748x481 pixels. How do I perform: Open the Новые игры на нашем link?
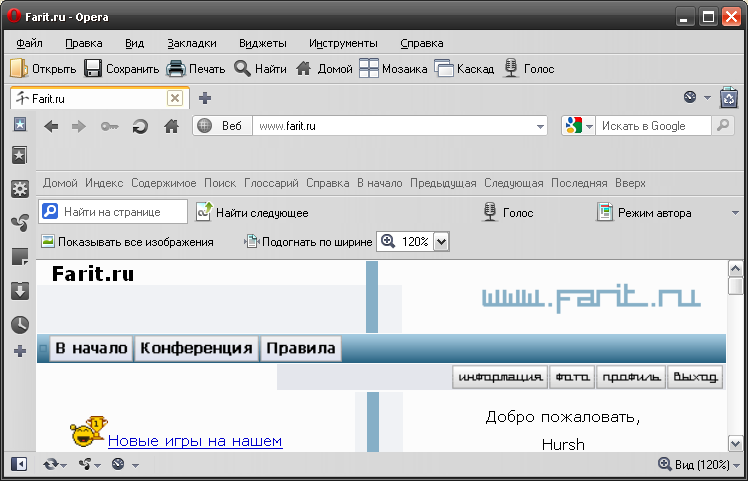click(x=195, y=440)
